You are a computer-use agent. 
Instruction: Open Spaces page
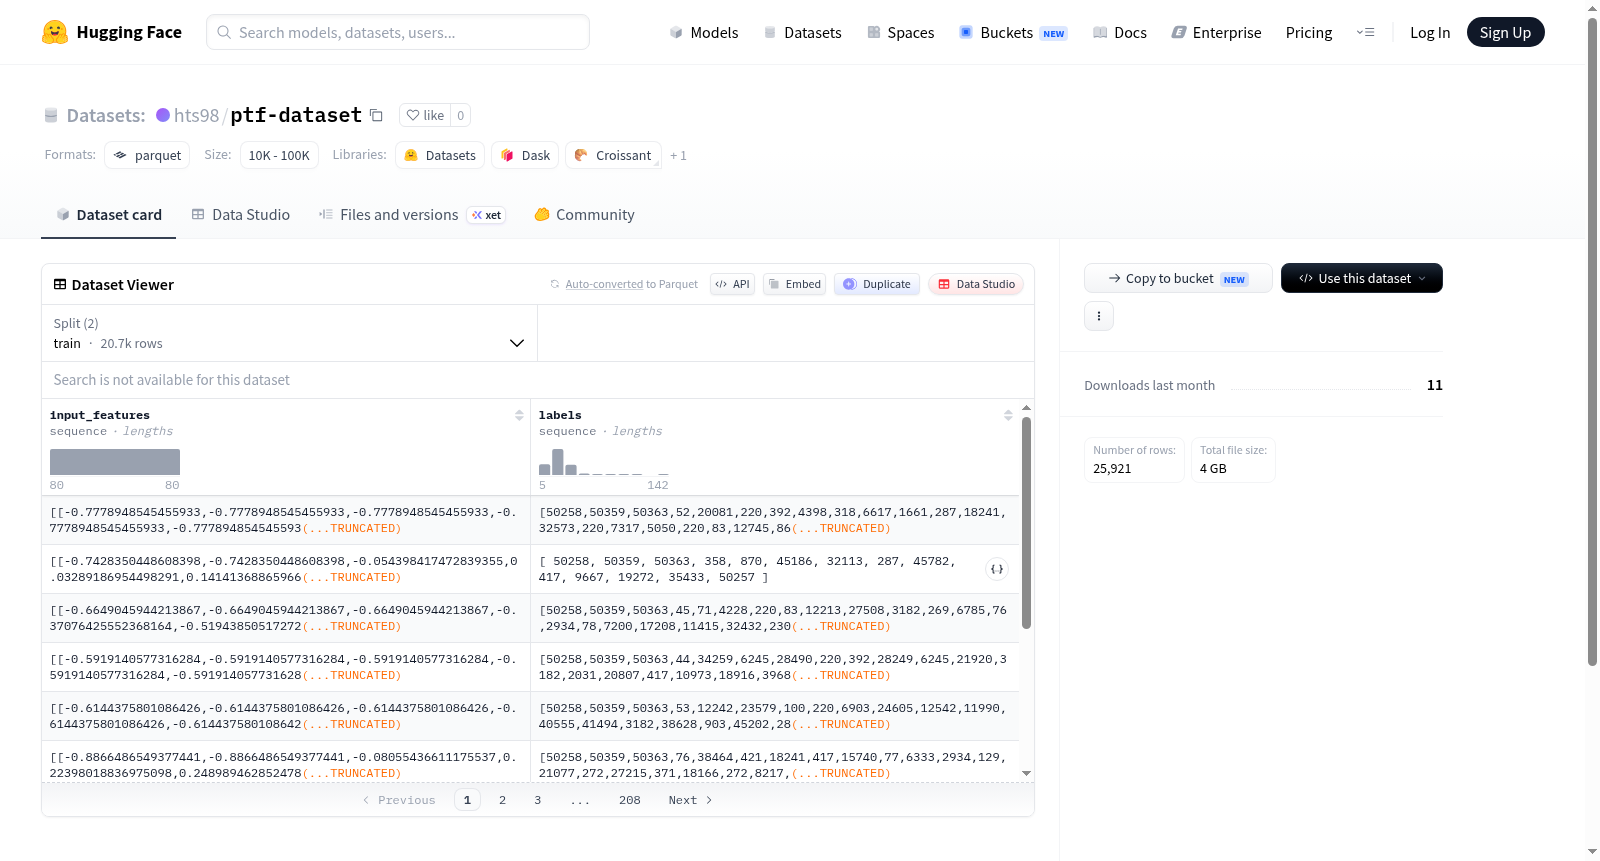(900, 32)
